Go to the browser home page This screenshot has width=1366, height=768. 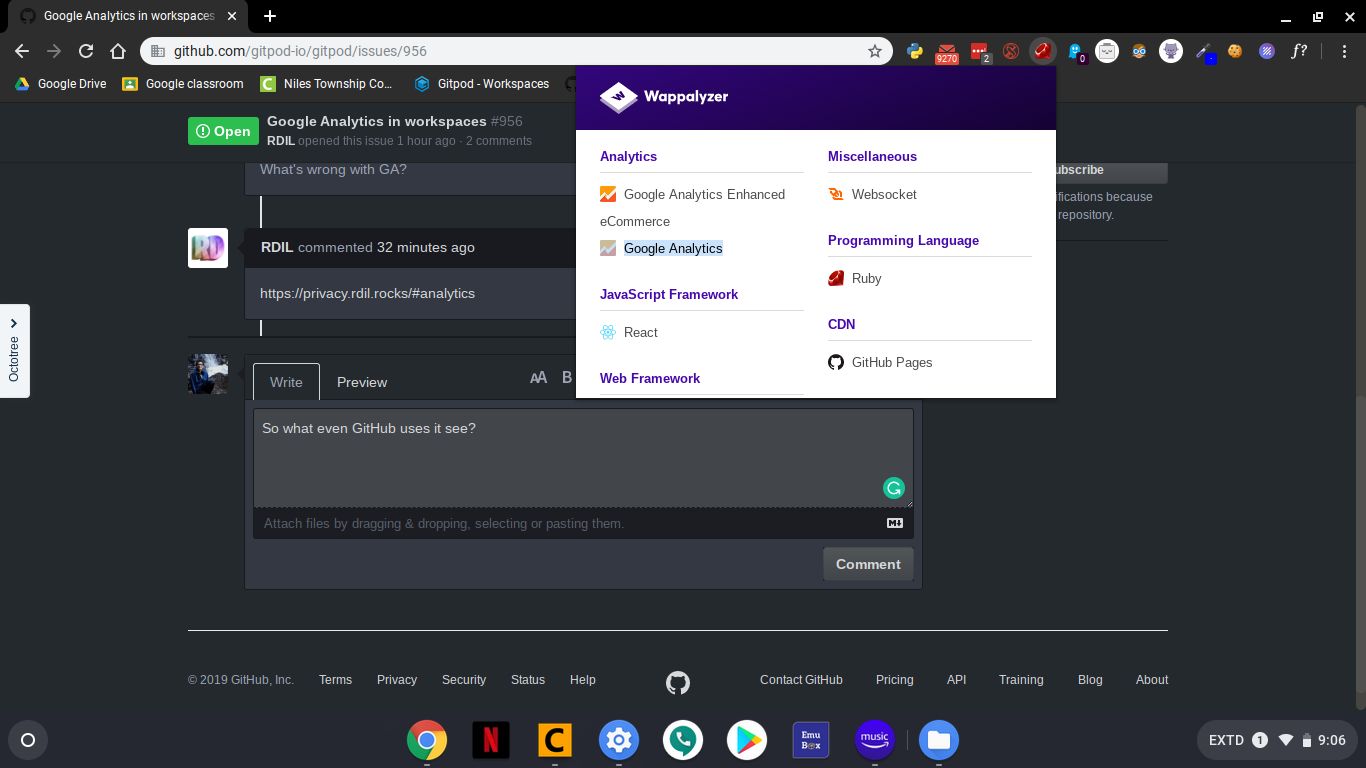[x=118, y=51]
